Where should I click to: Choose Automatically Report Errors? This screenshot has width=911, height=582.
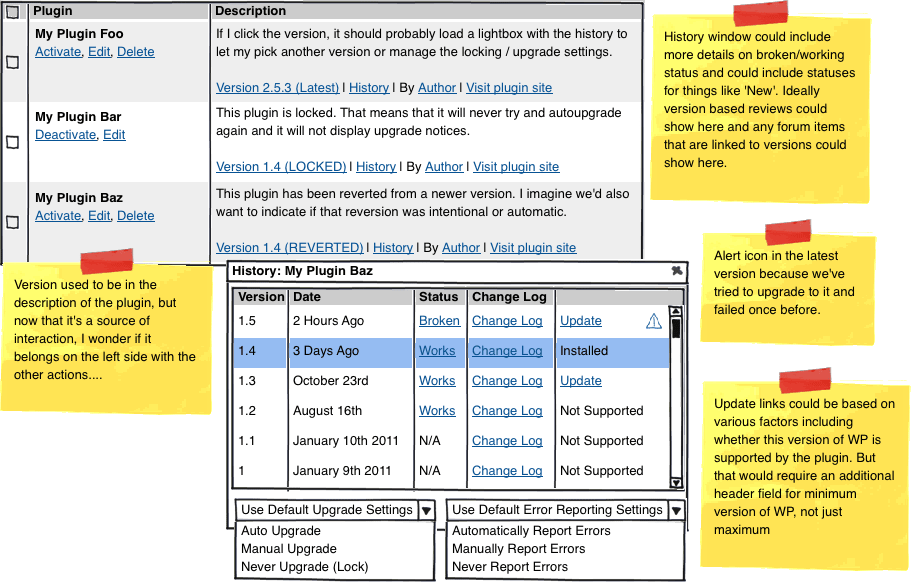point(531,531)
